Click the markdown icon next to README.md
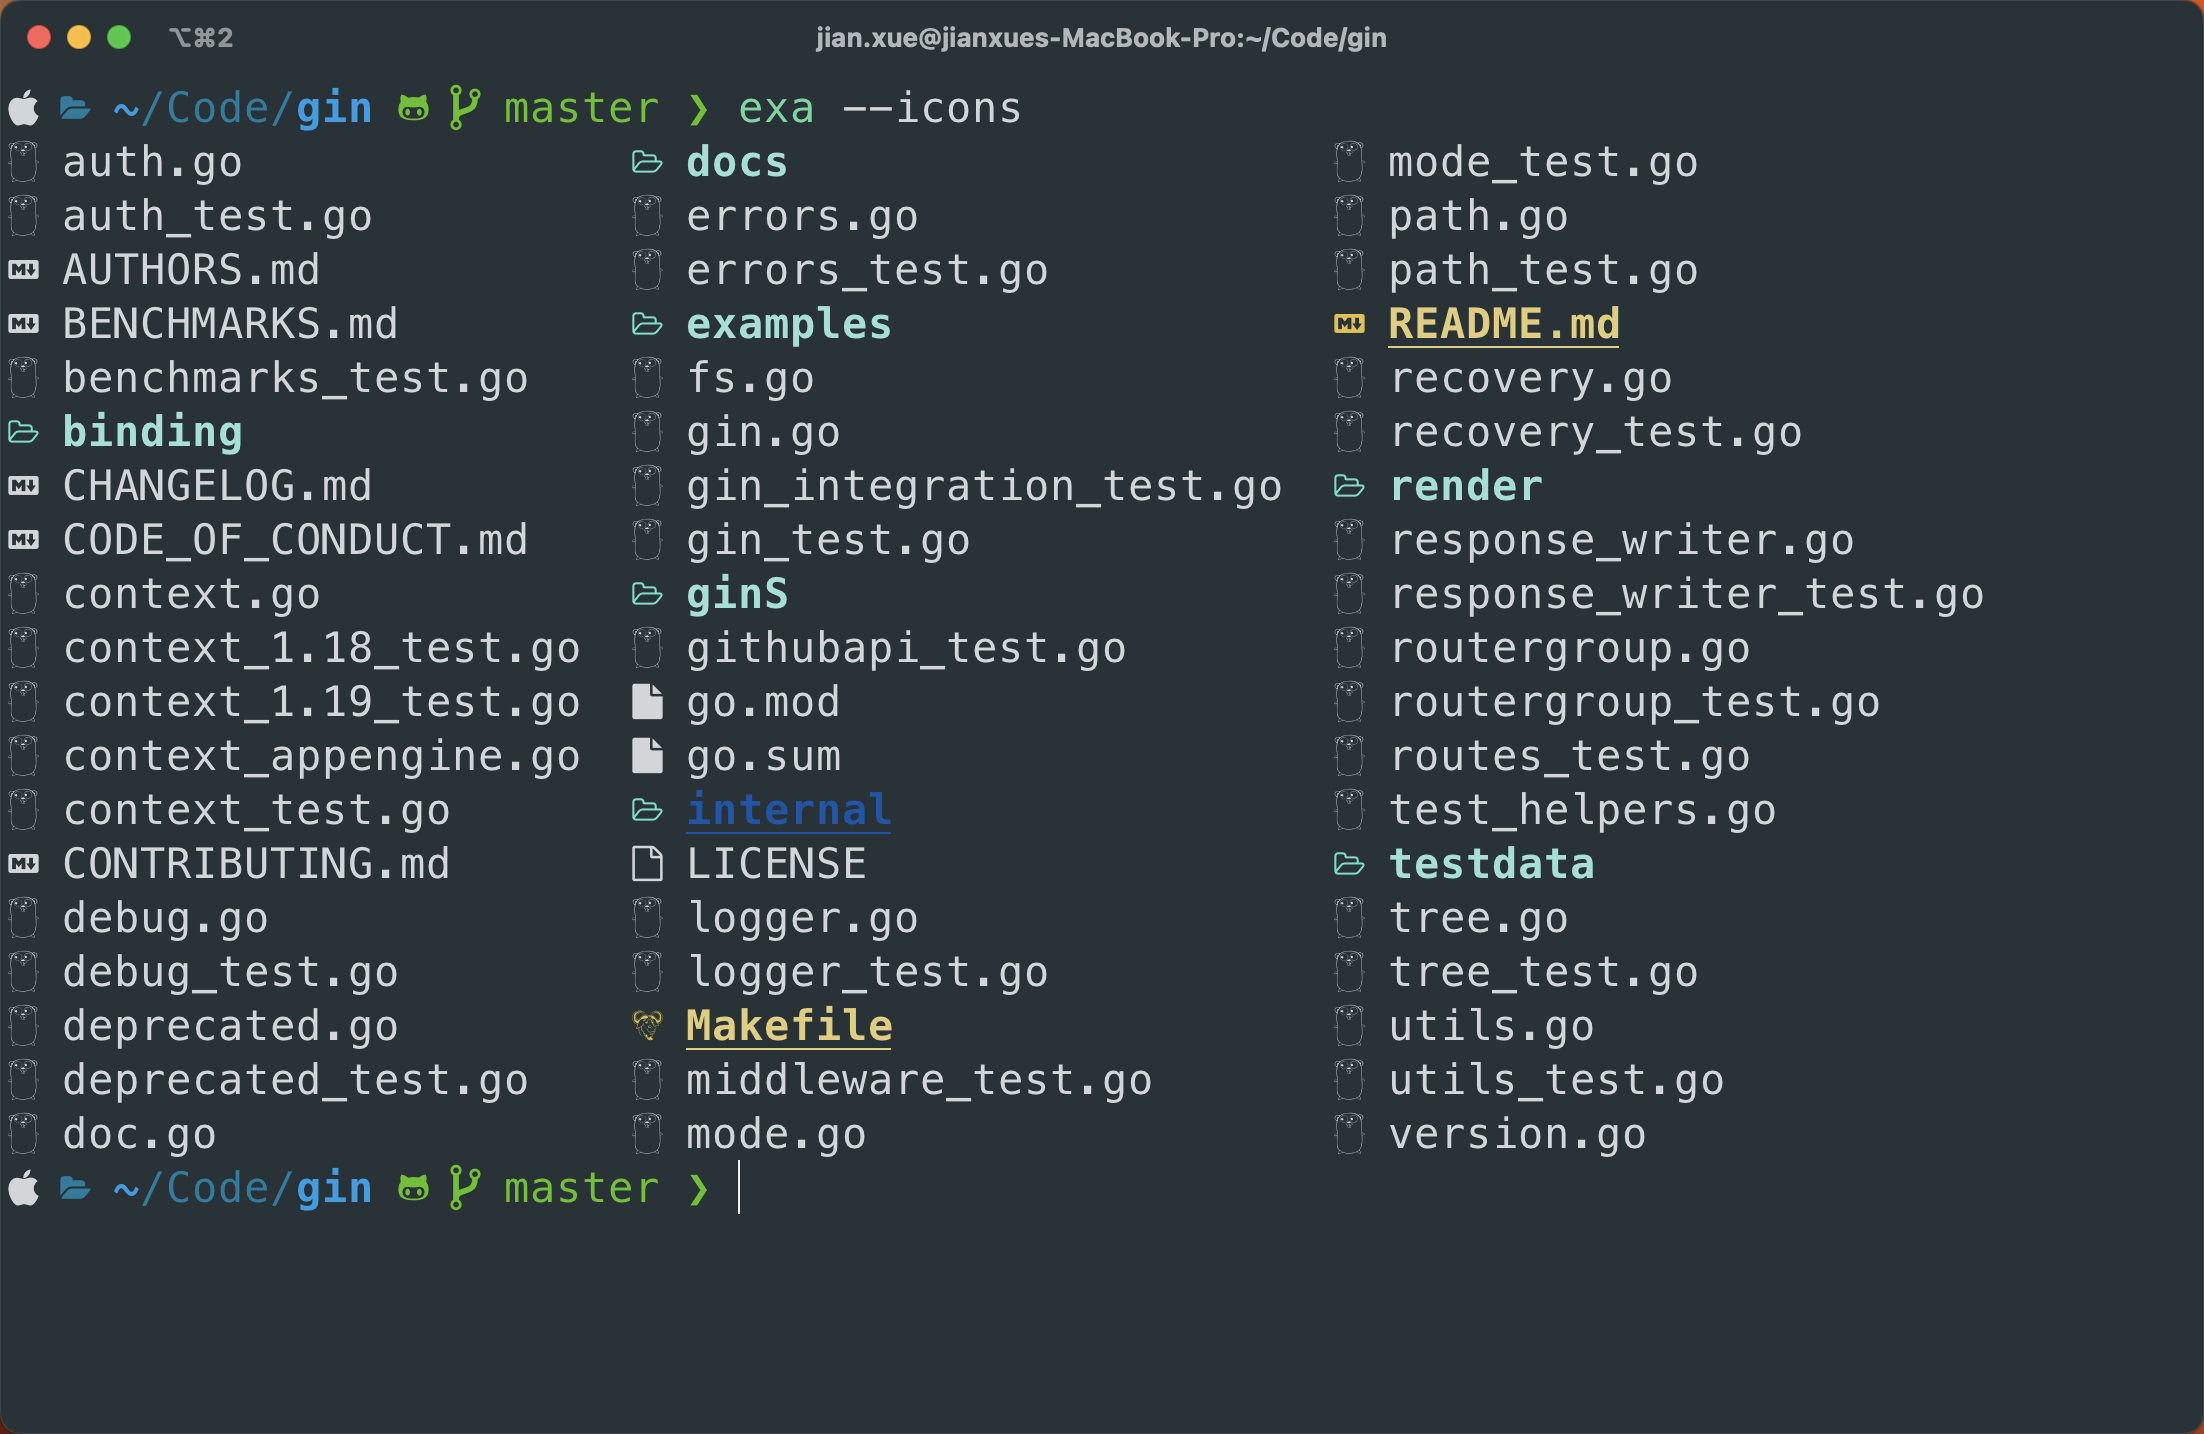This screenshot has height=1434, width=2204. [x=1349, y=323]
